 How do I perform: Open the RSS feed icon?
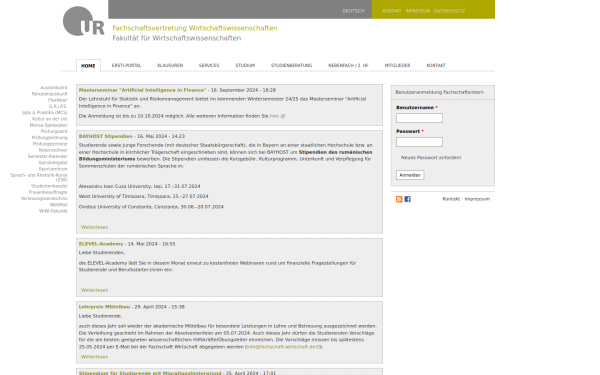[399, 199]
